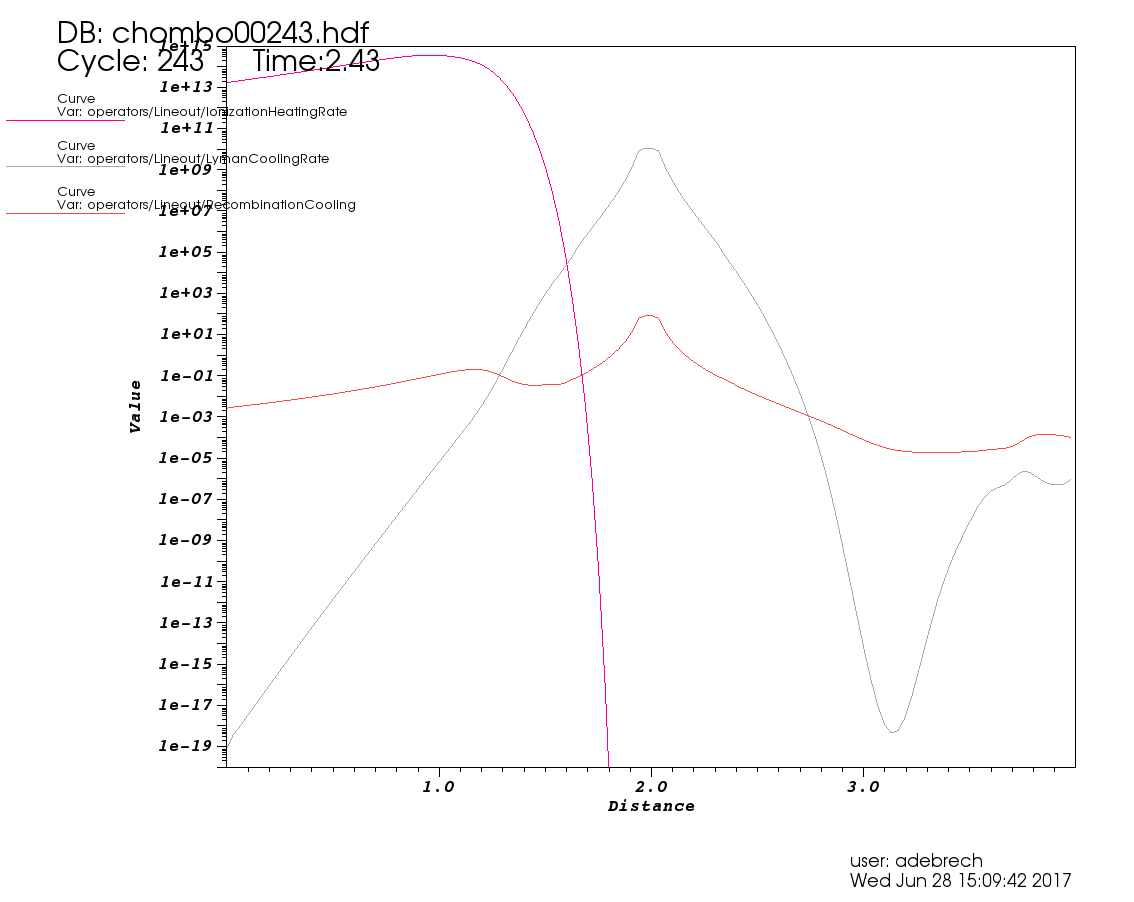Click the Distance x-axis title
Image resolution: width=1134 pixels, height=902 pixels.
tap(651, 806)
